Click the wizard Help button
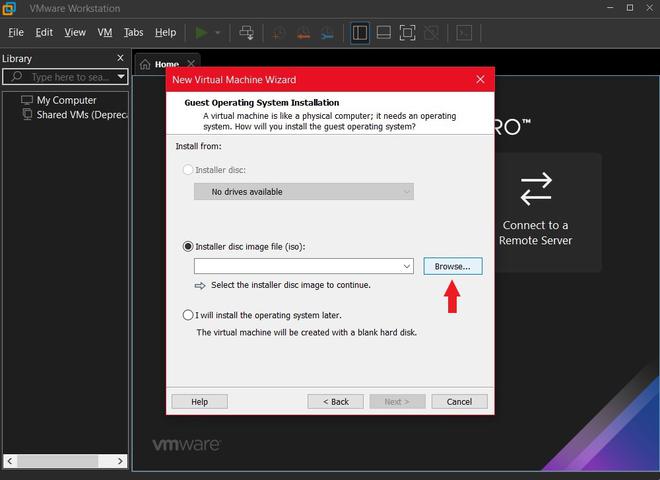This screenshot has width=660, height=480. tap(200, 402)
